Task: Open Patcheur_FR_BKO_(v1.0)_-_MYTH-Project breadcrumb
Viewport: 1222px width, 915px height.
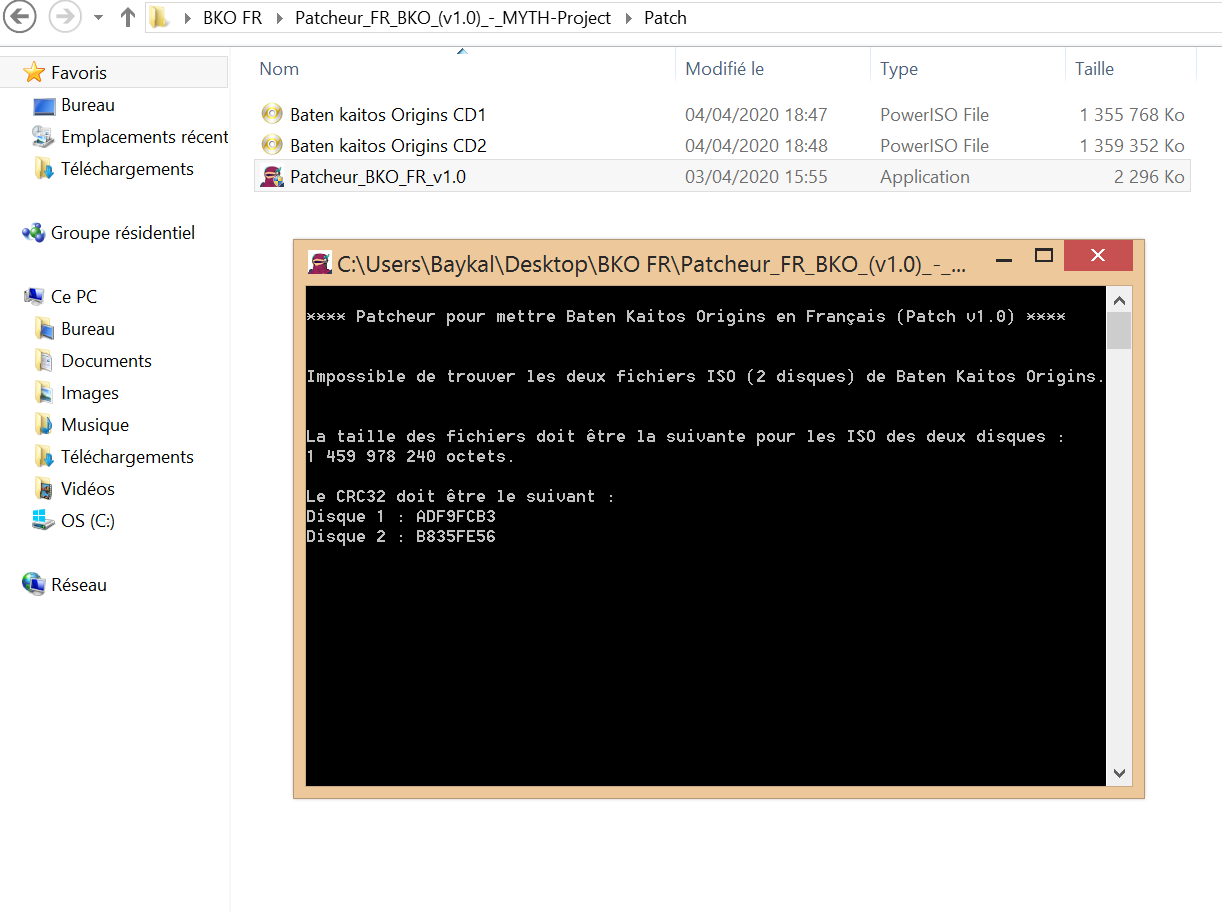Action: 453,18
